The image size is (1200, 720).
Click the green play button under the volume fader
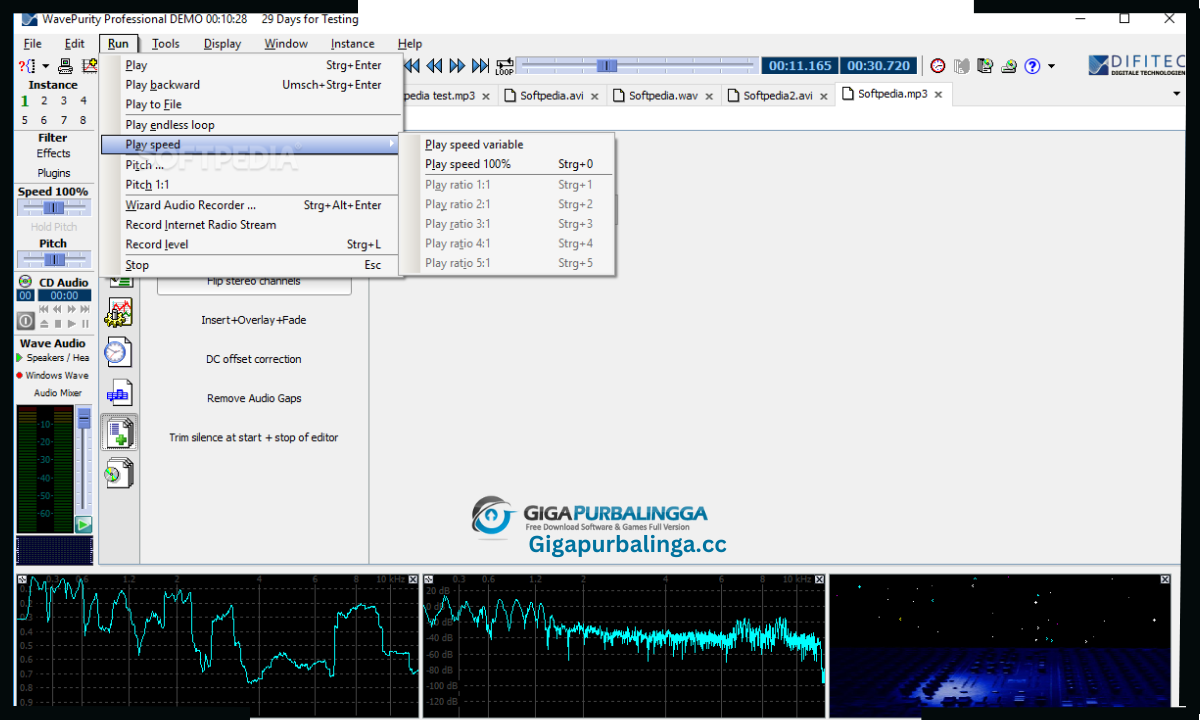pyautogui.click(x=84, y=524)
